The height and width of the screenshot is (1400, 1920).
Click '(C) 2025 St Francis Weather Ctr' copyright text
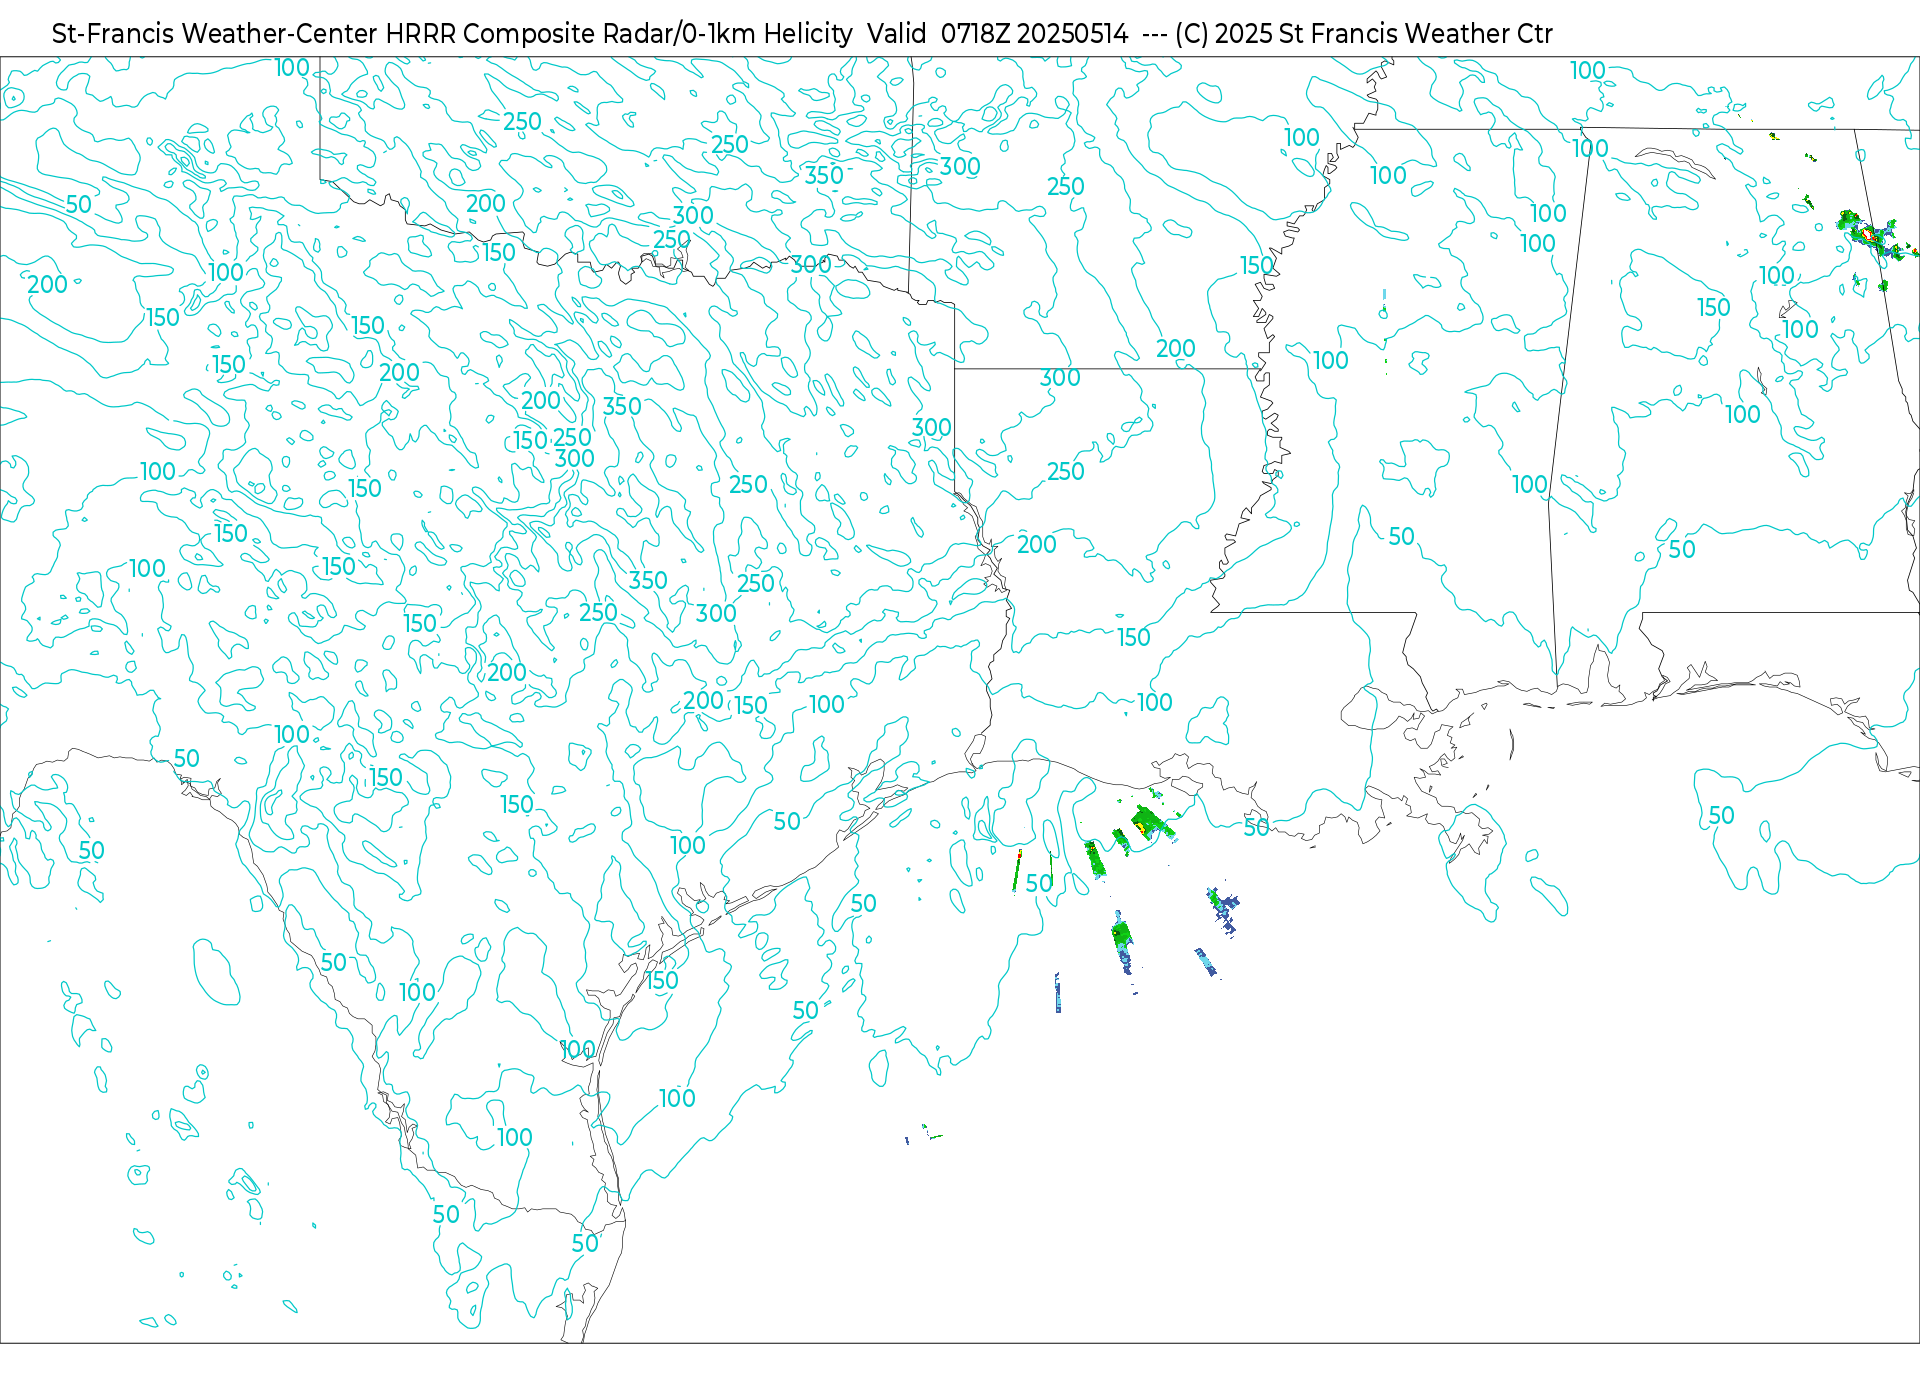[1364, 34]
